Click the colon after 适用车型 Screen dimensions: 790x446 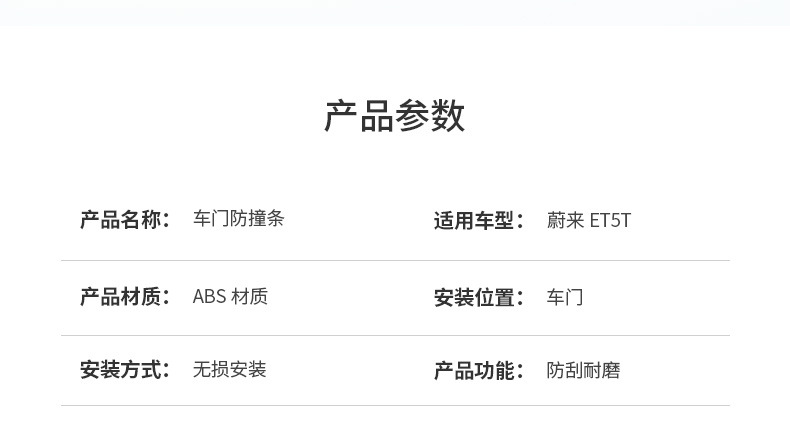click(520, 222)
